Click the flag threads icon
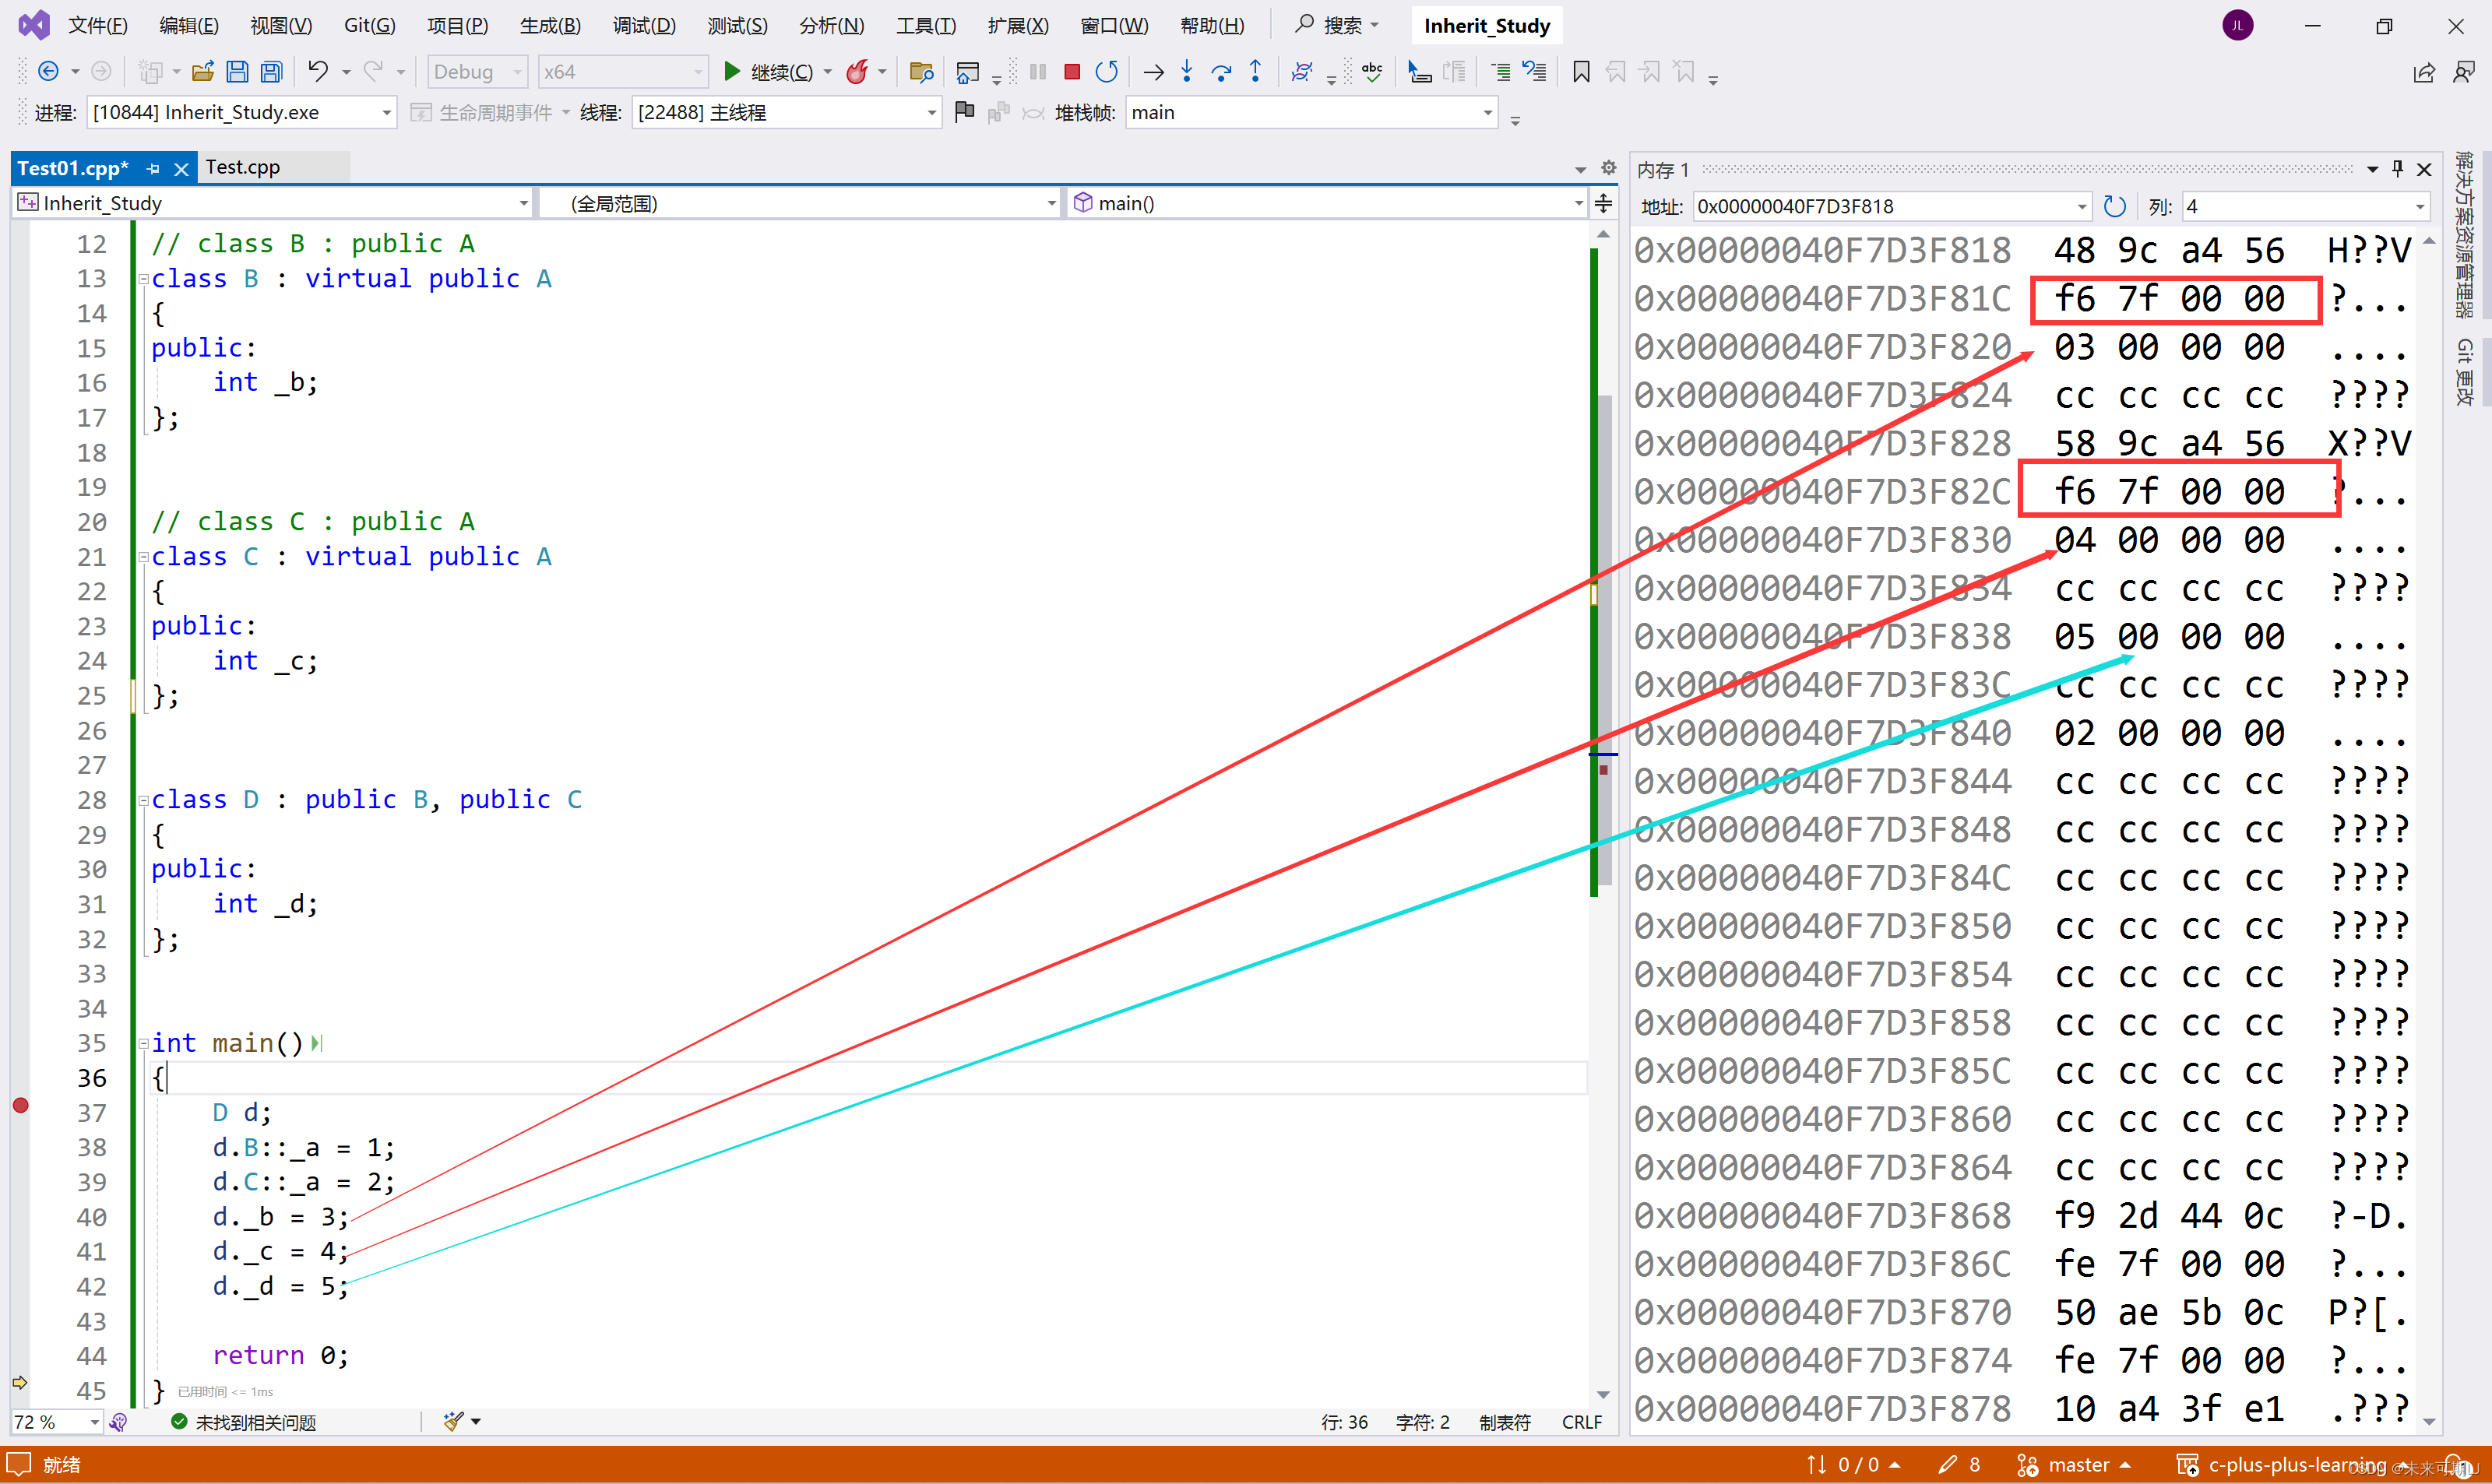 click(x=964, y=112)
